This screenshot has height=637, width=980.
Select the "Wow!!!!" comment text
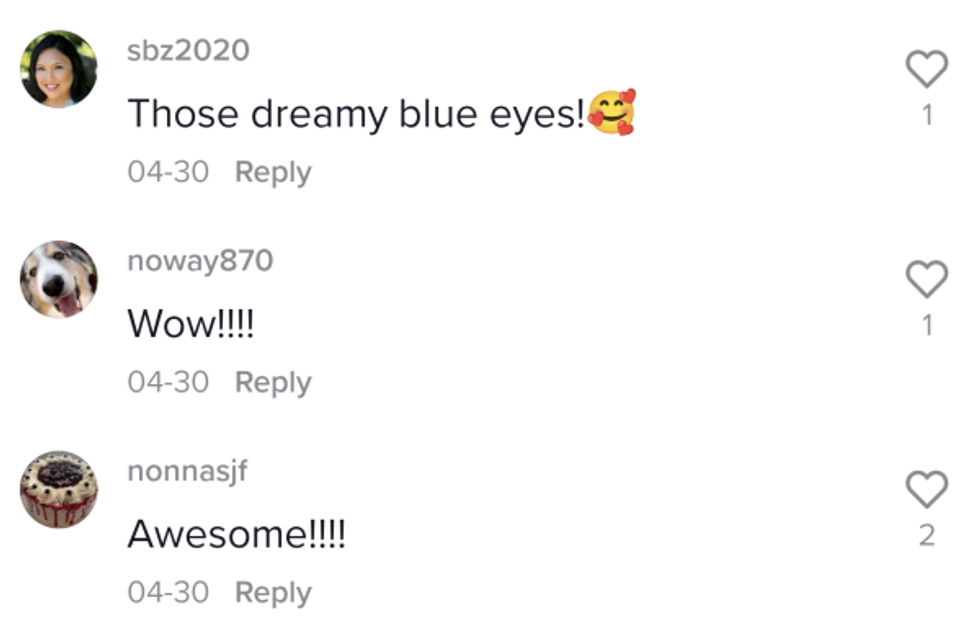point(191,325)
